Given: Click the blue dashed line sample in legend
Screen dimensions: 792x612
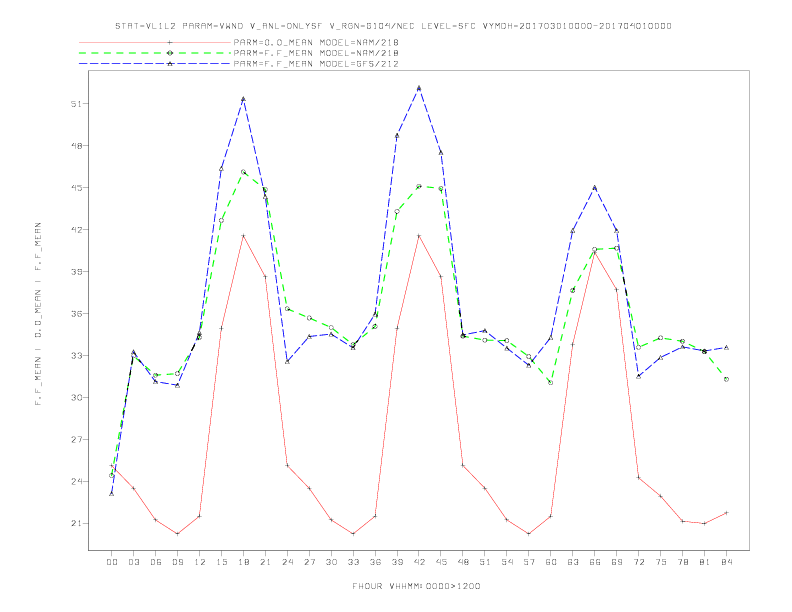Looking at the screenshot, I should [155, 64].
